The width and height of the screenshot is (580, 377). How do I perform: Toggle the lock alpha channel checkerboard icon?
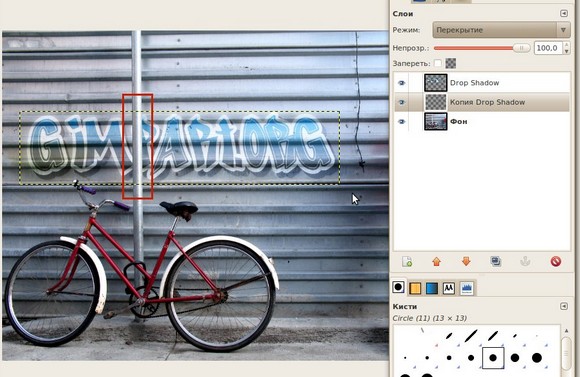click(451, 63)
